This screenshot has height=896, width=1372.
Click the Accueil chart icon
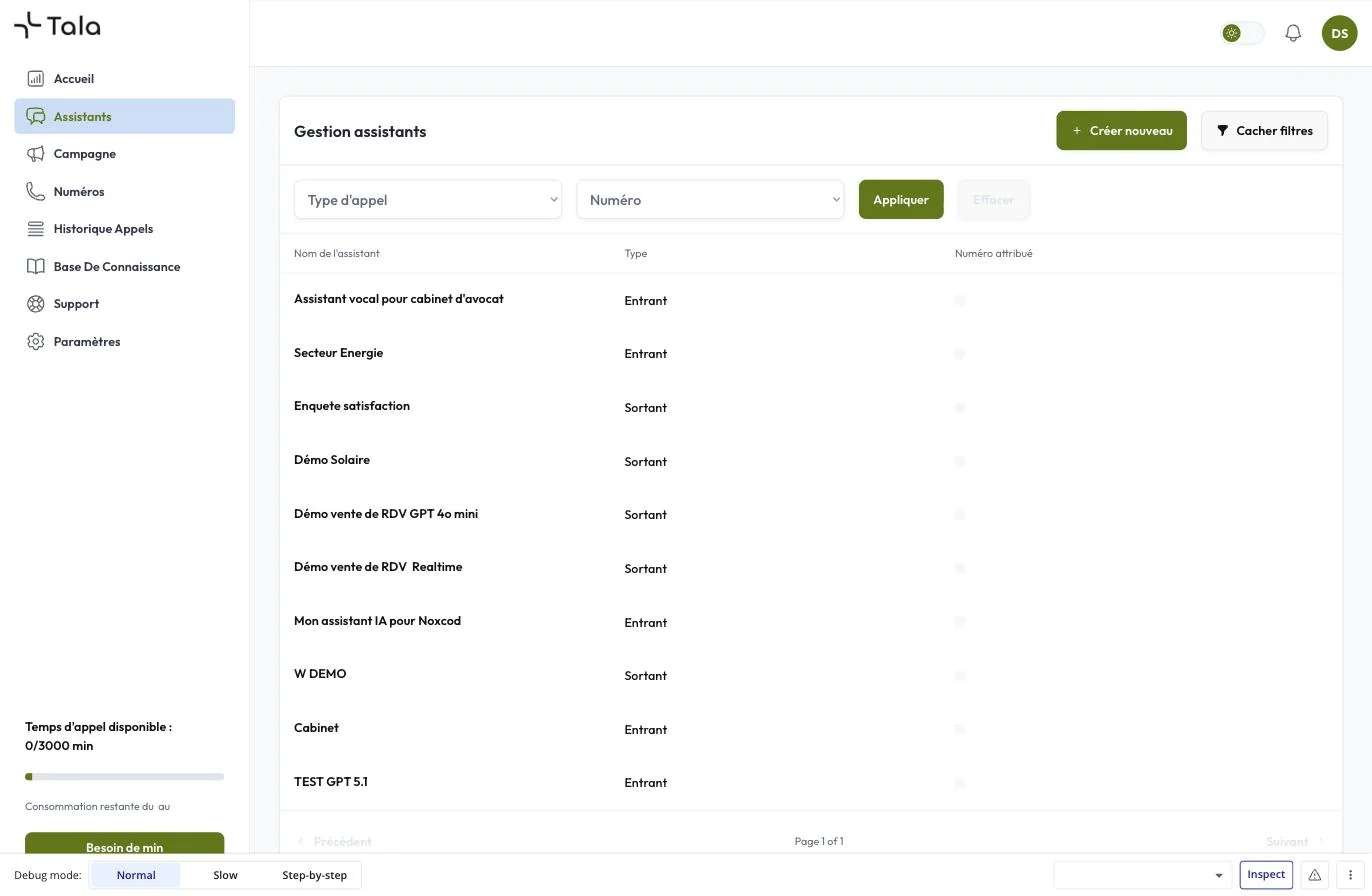pos(36,78)
